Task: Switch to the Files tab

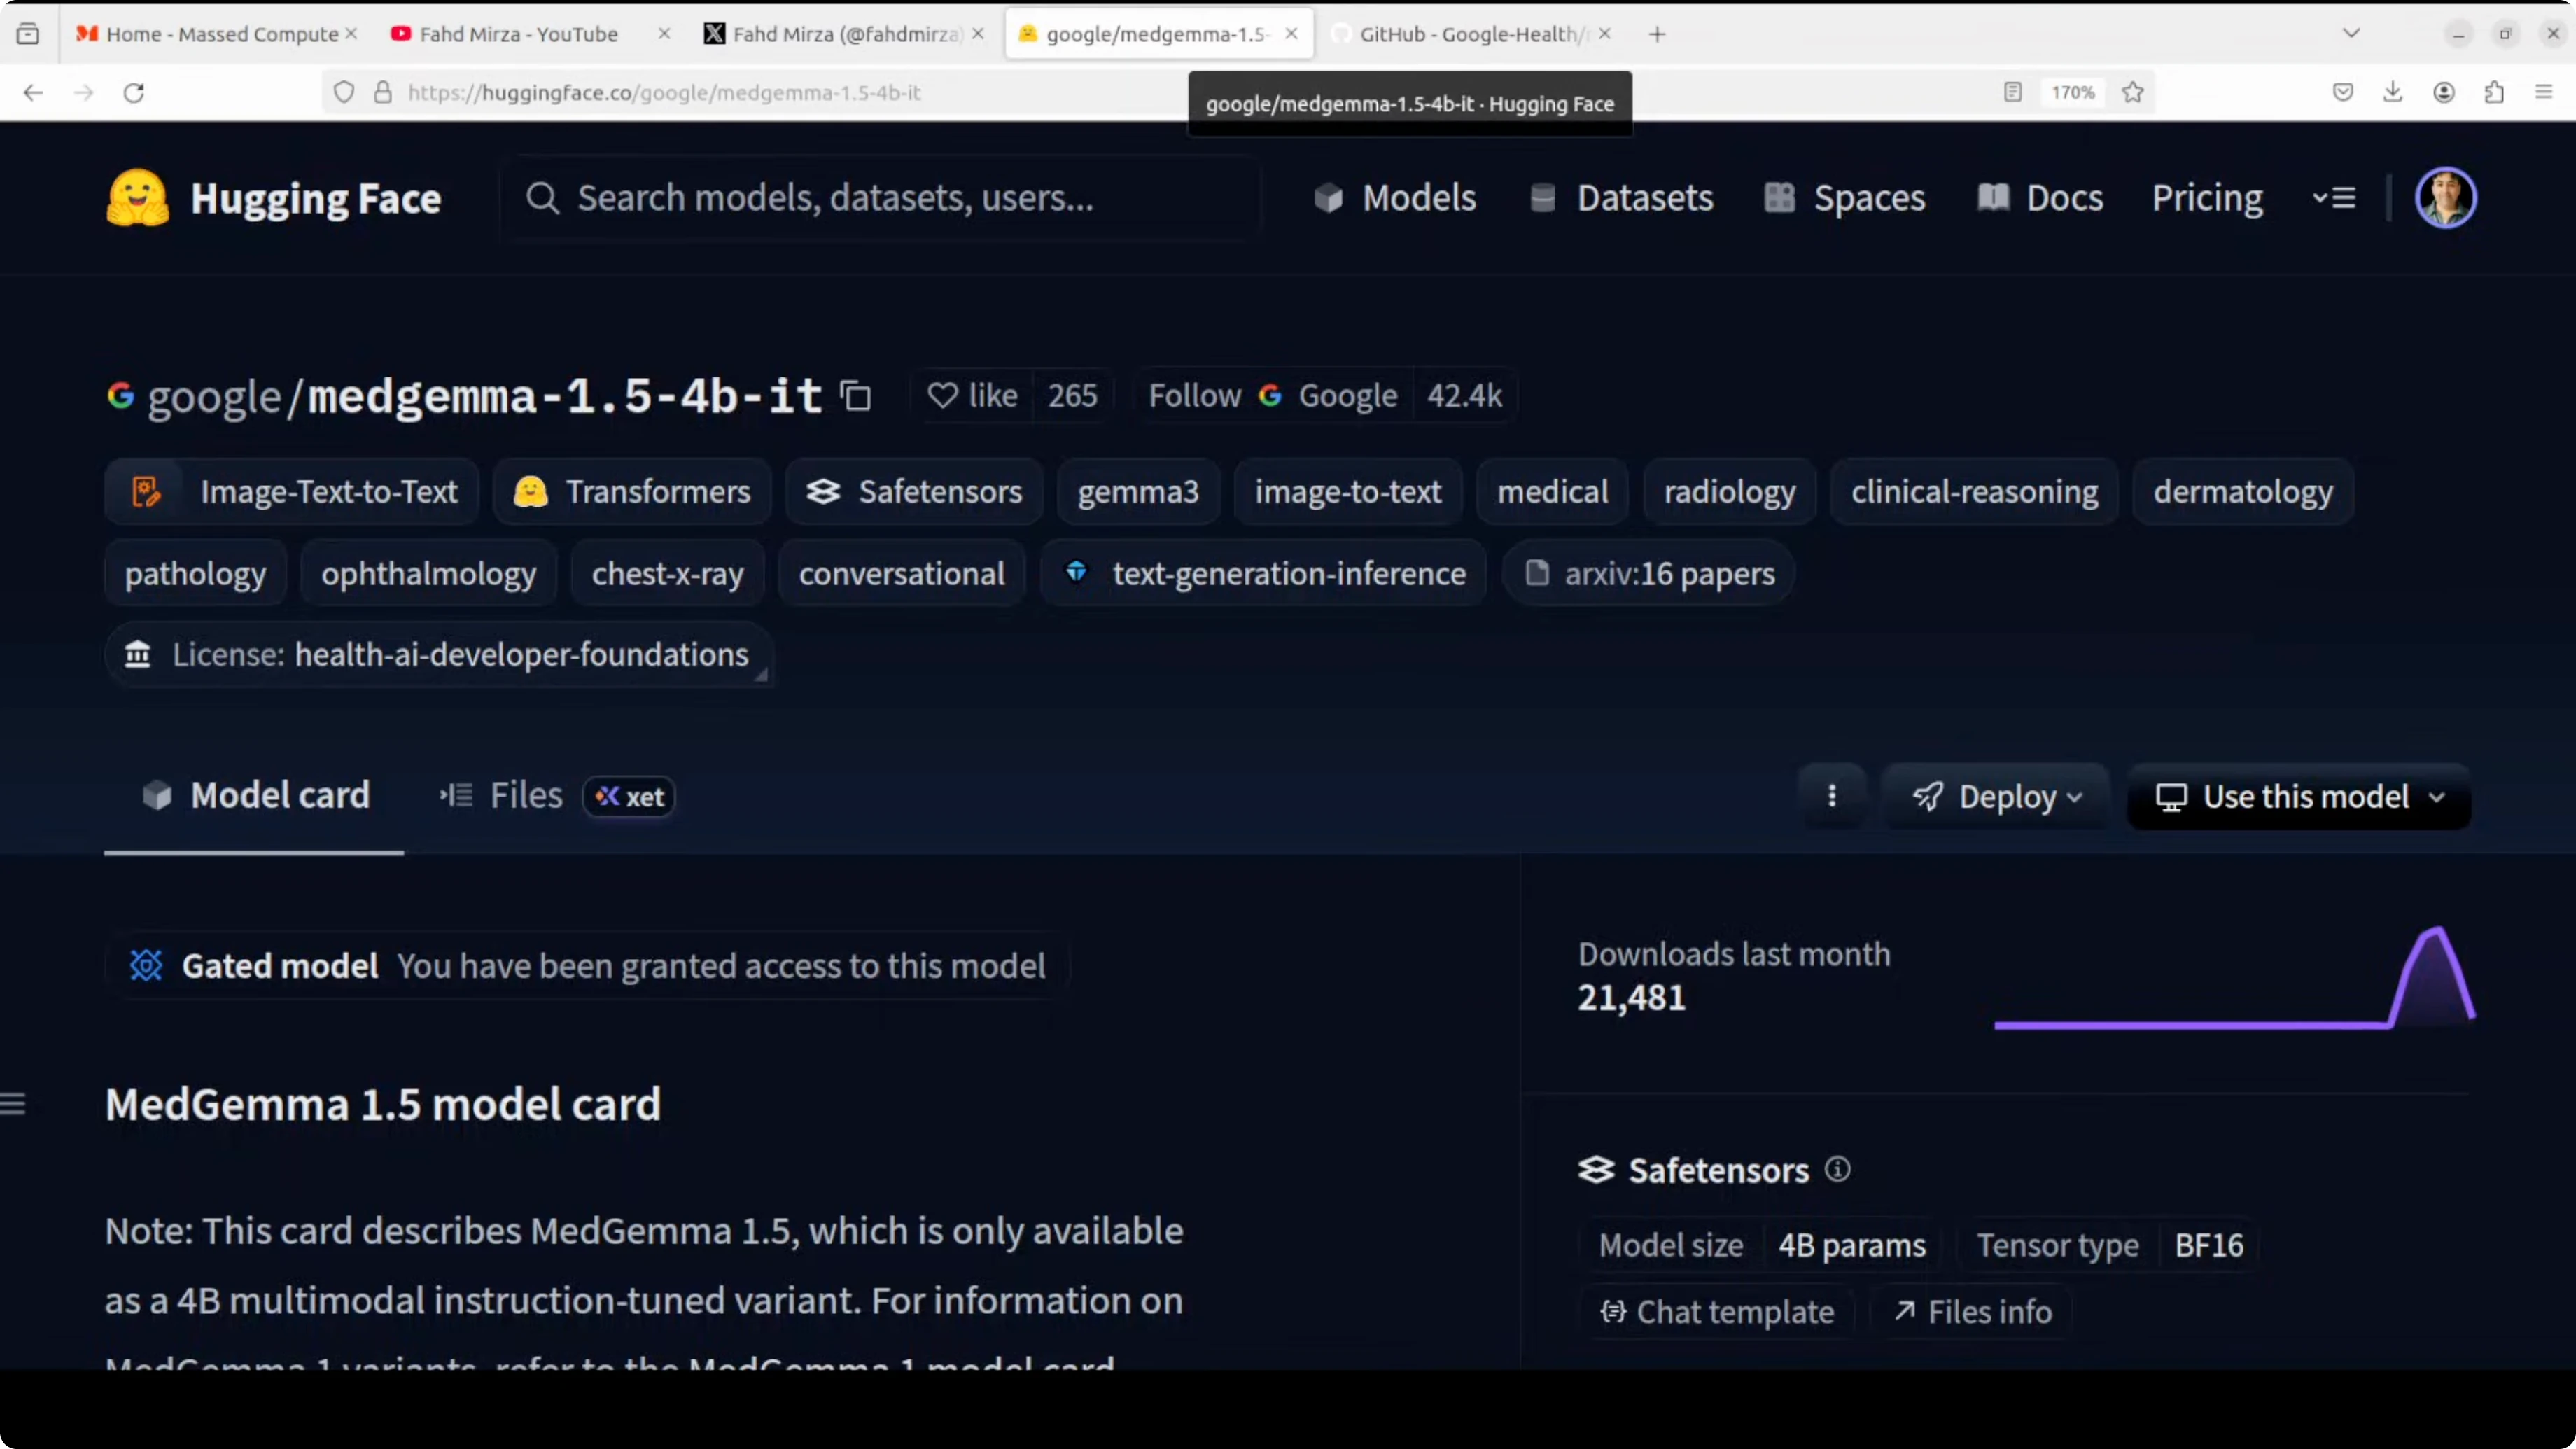Action: pos(526,796)
